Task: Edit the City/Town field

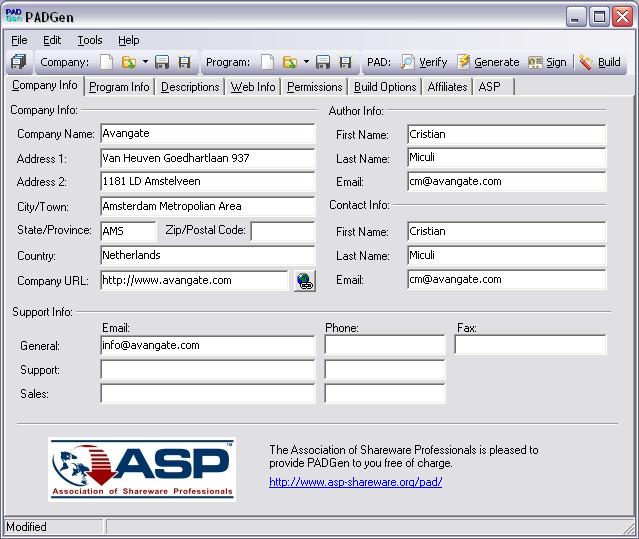Action: pos(207,206)
